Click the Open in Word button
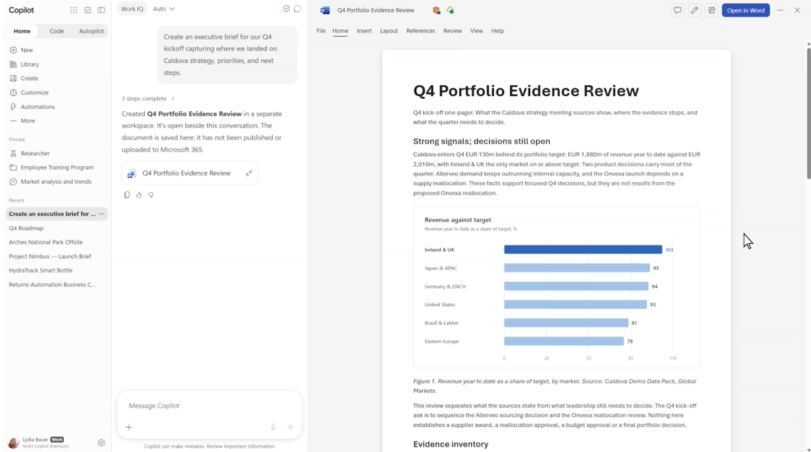Image resolution: width=811 pixels, height=452 pixels. click(x=745, y=10)
